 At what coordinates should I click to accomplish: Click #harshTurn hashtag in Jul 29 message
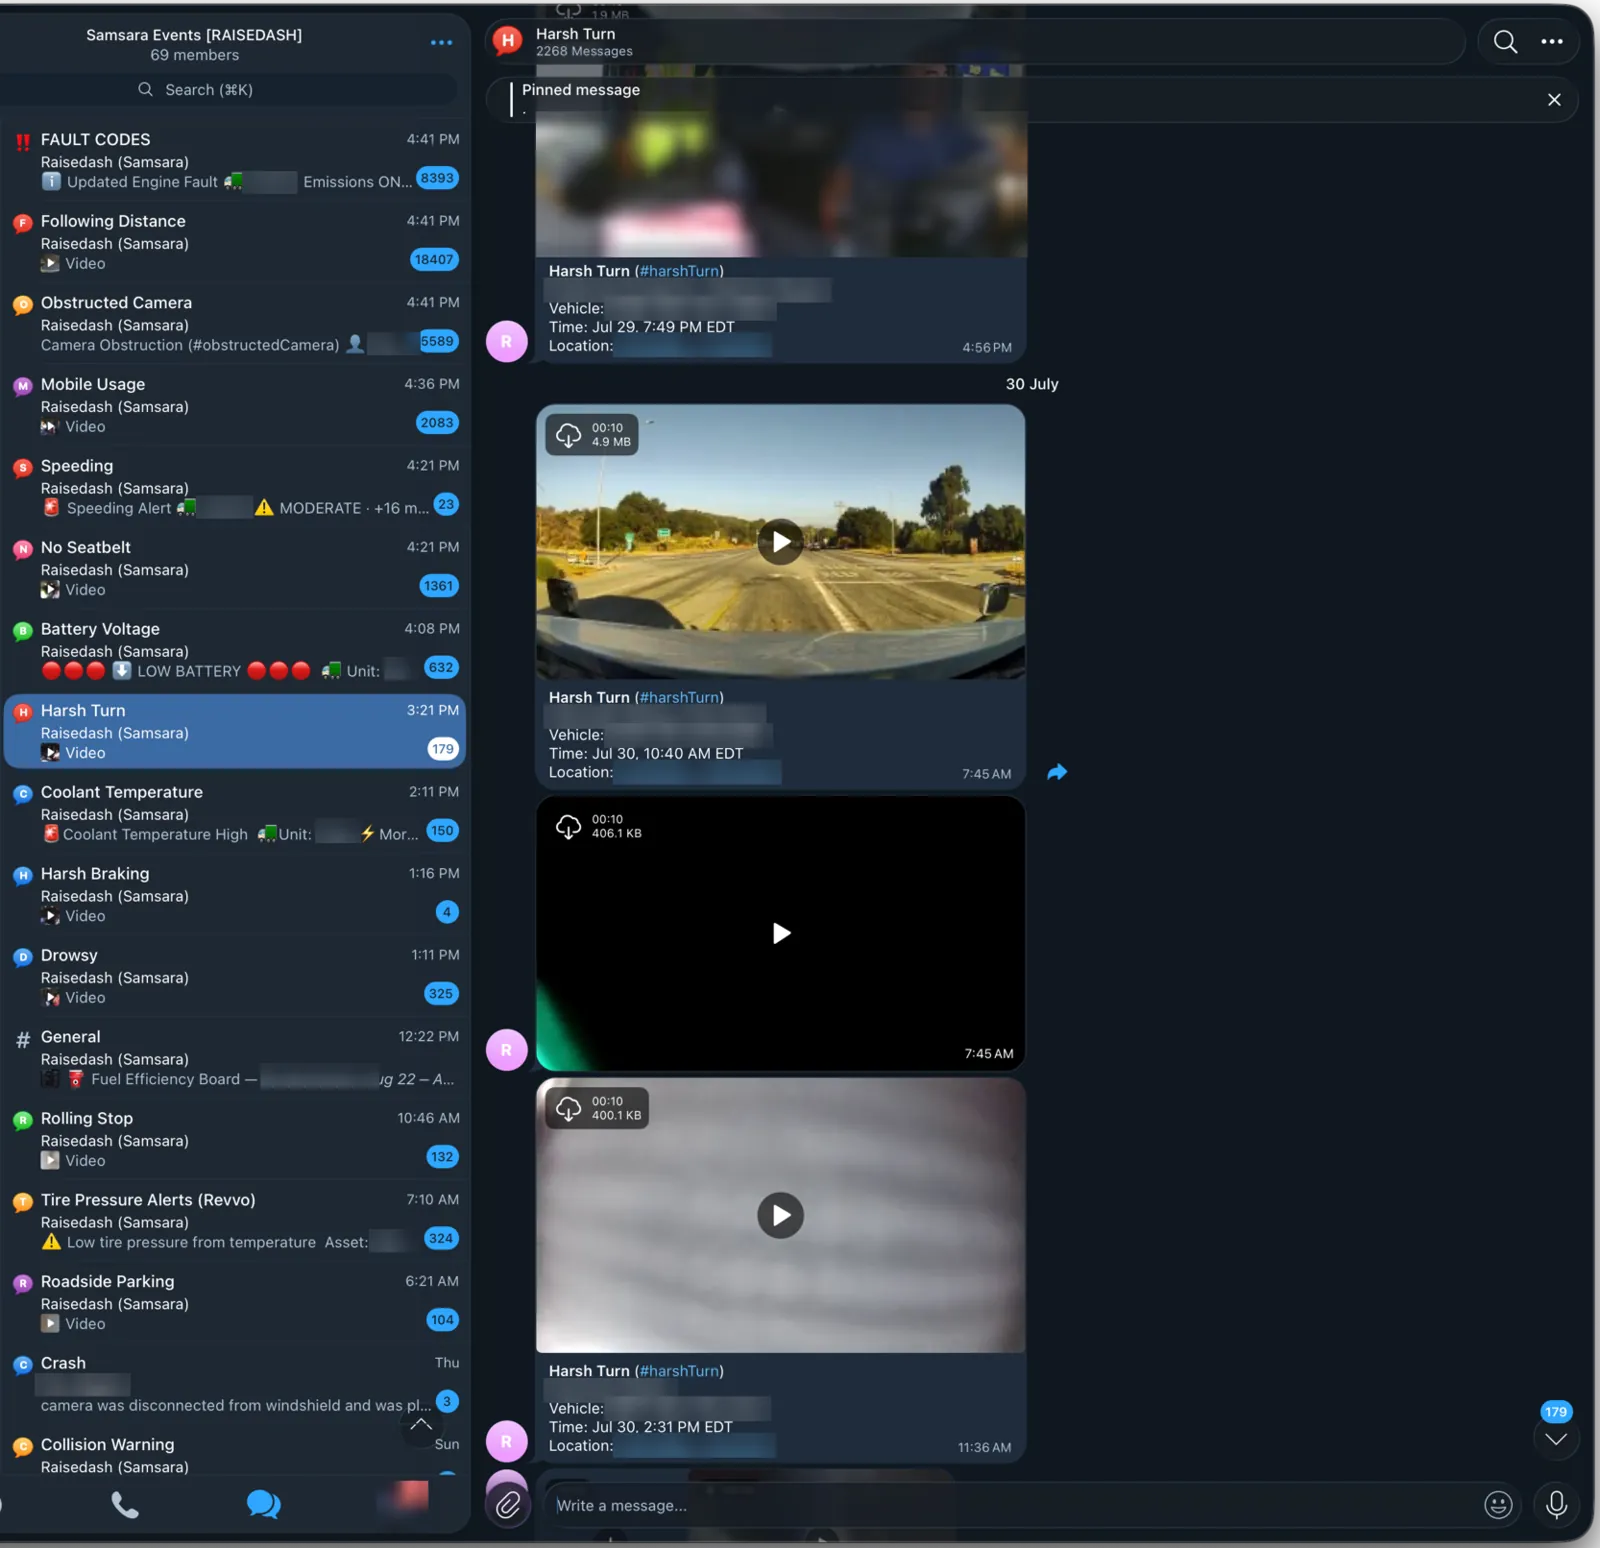(x=679, y=271)
